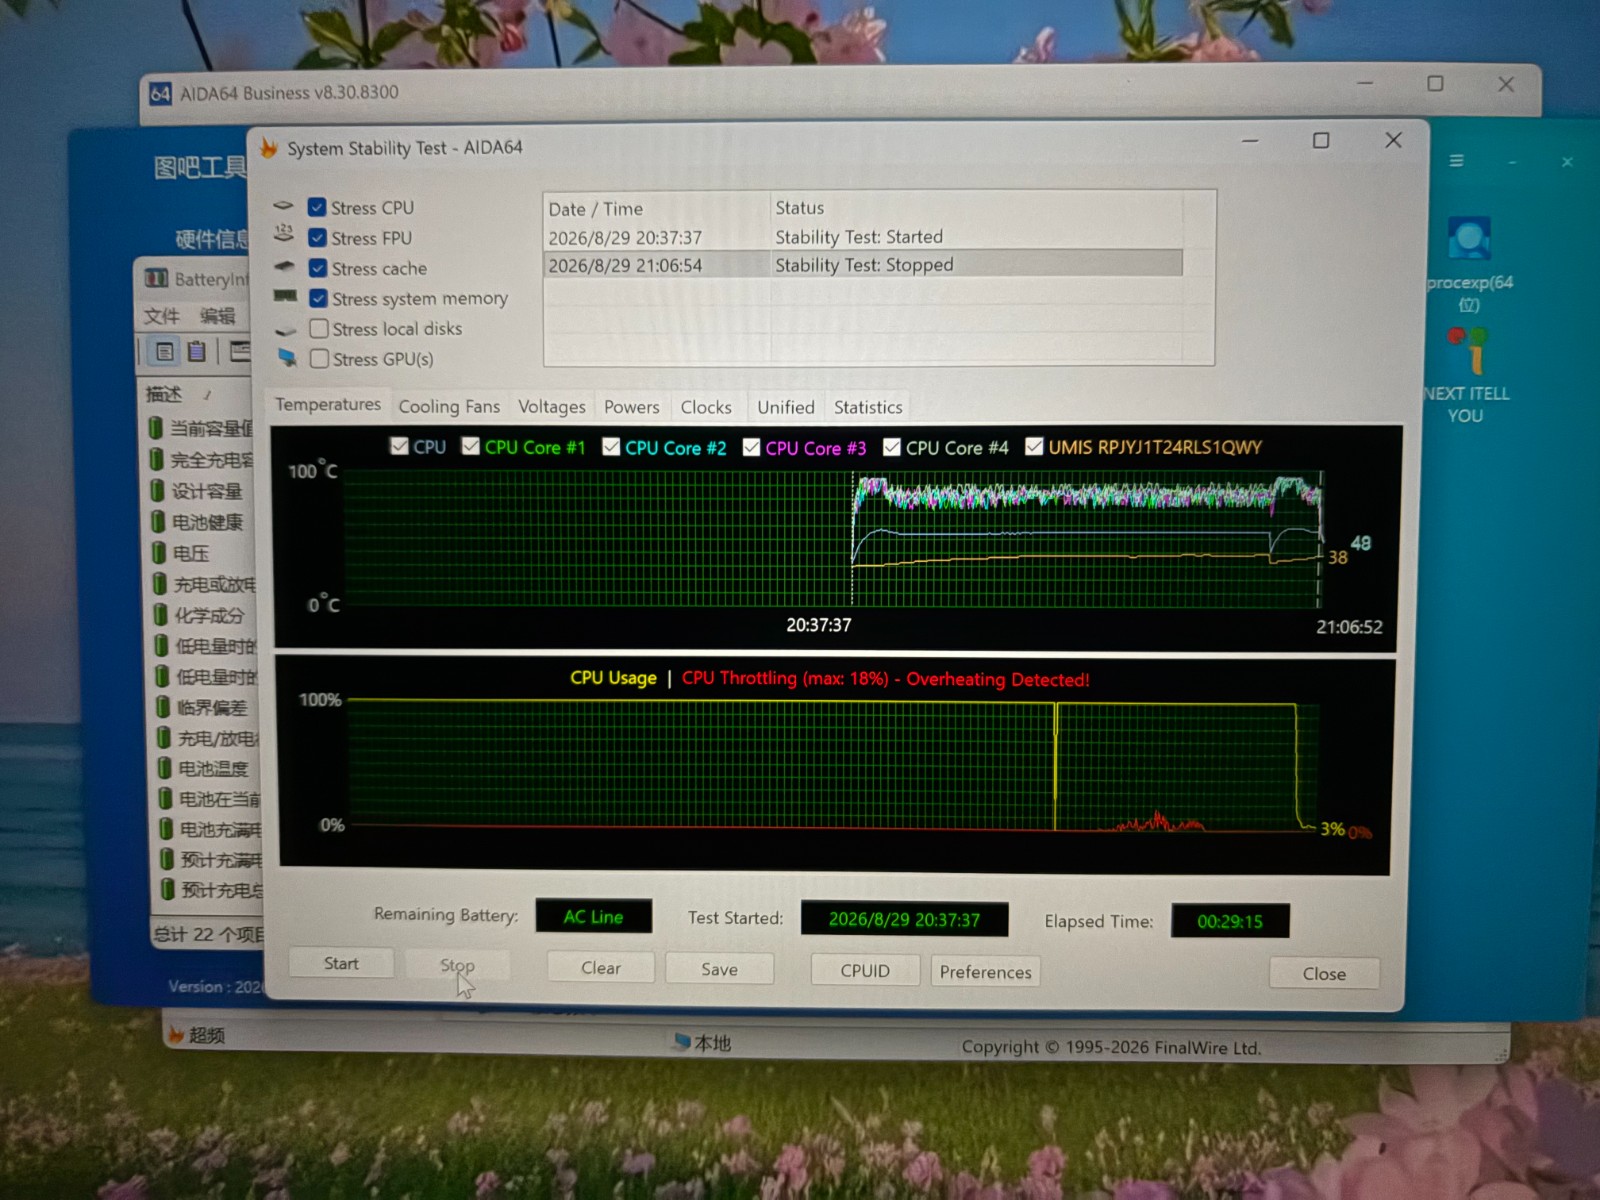1600x1200 pixels.
Task: Uncheck Stress CPU
Action: tap(317, 207)
